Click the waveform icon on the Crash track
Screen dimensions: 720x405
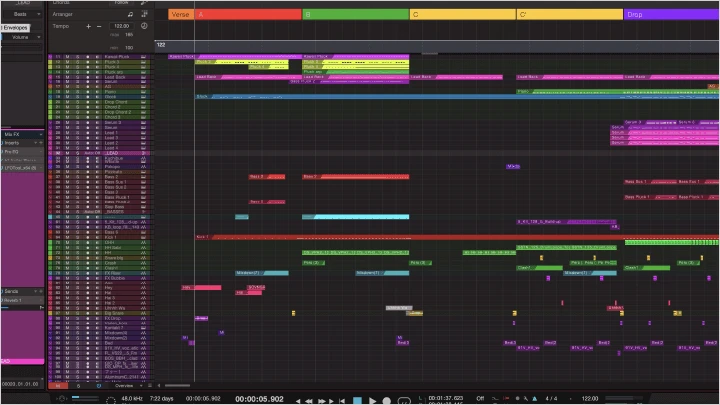tap(143, 263)
